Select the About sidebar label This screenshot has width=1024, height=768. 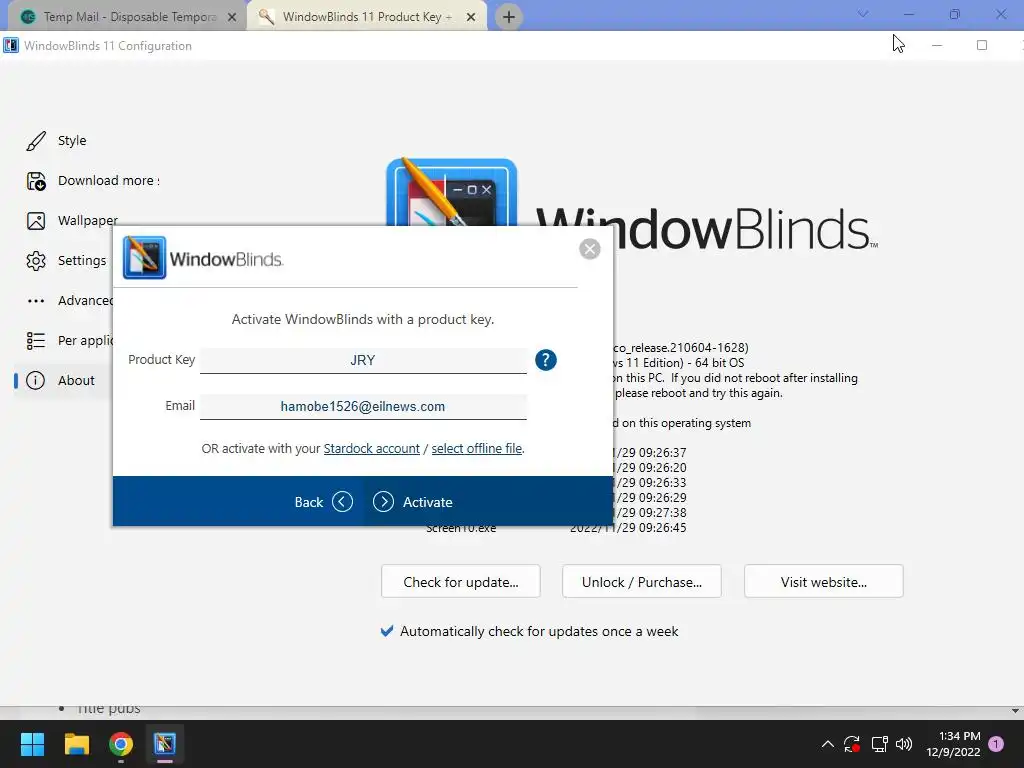point(76,380)
